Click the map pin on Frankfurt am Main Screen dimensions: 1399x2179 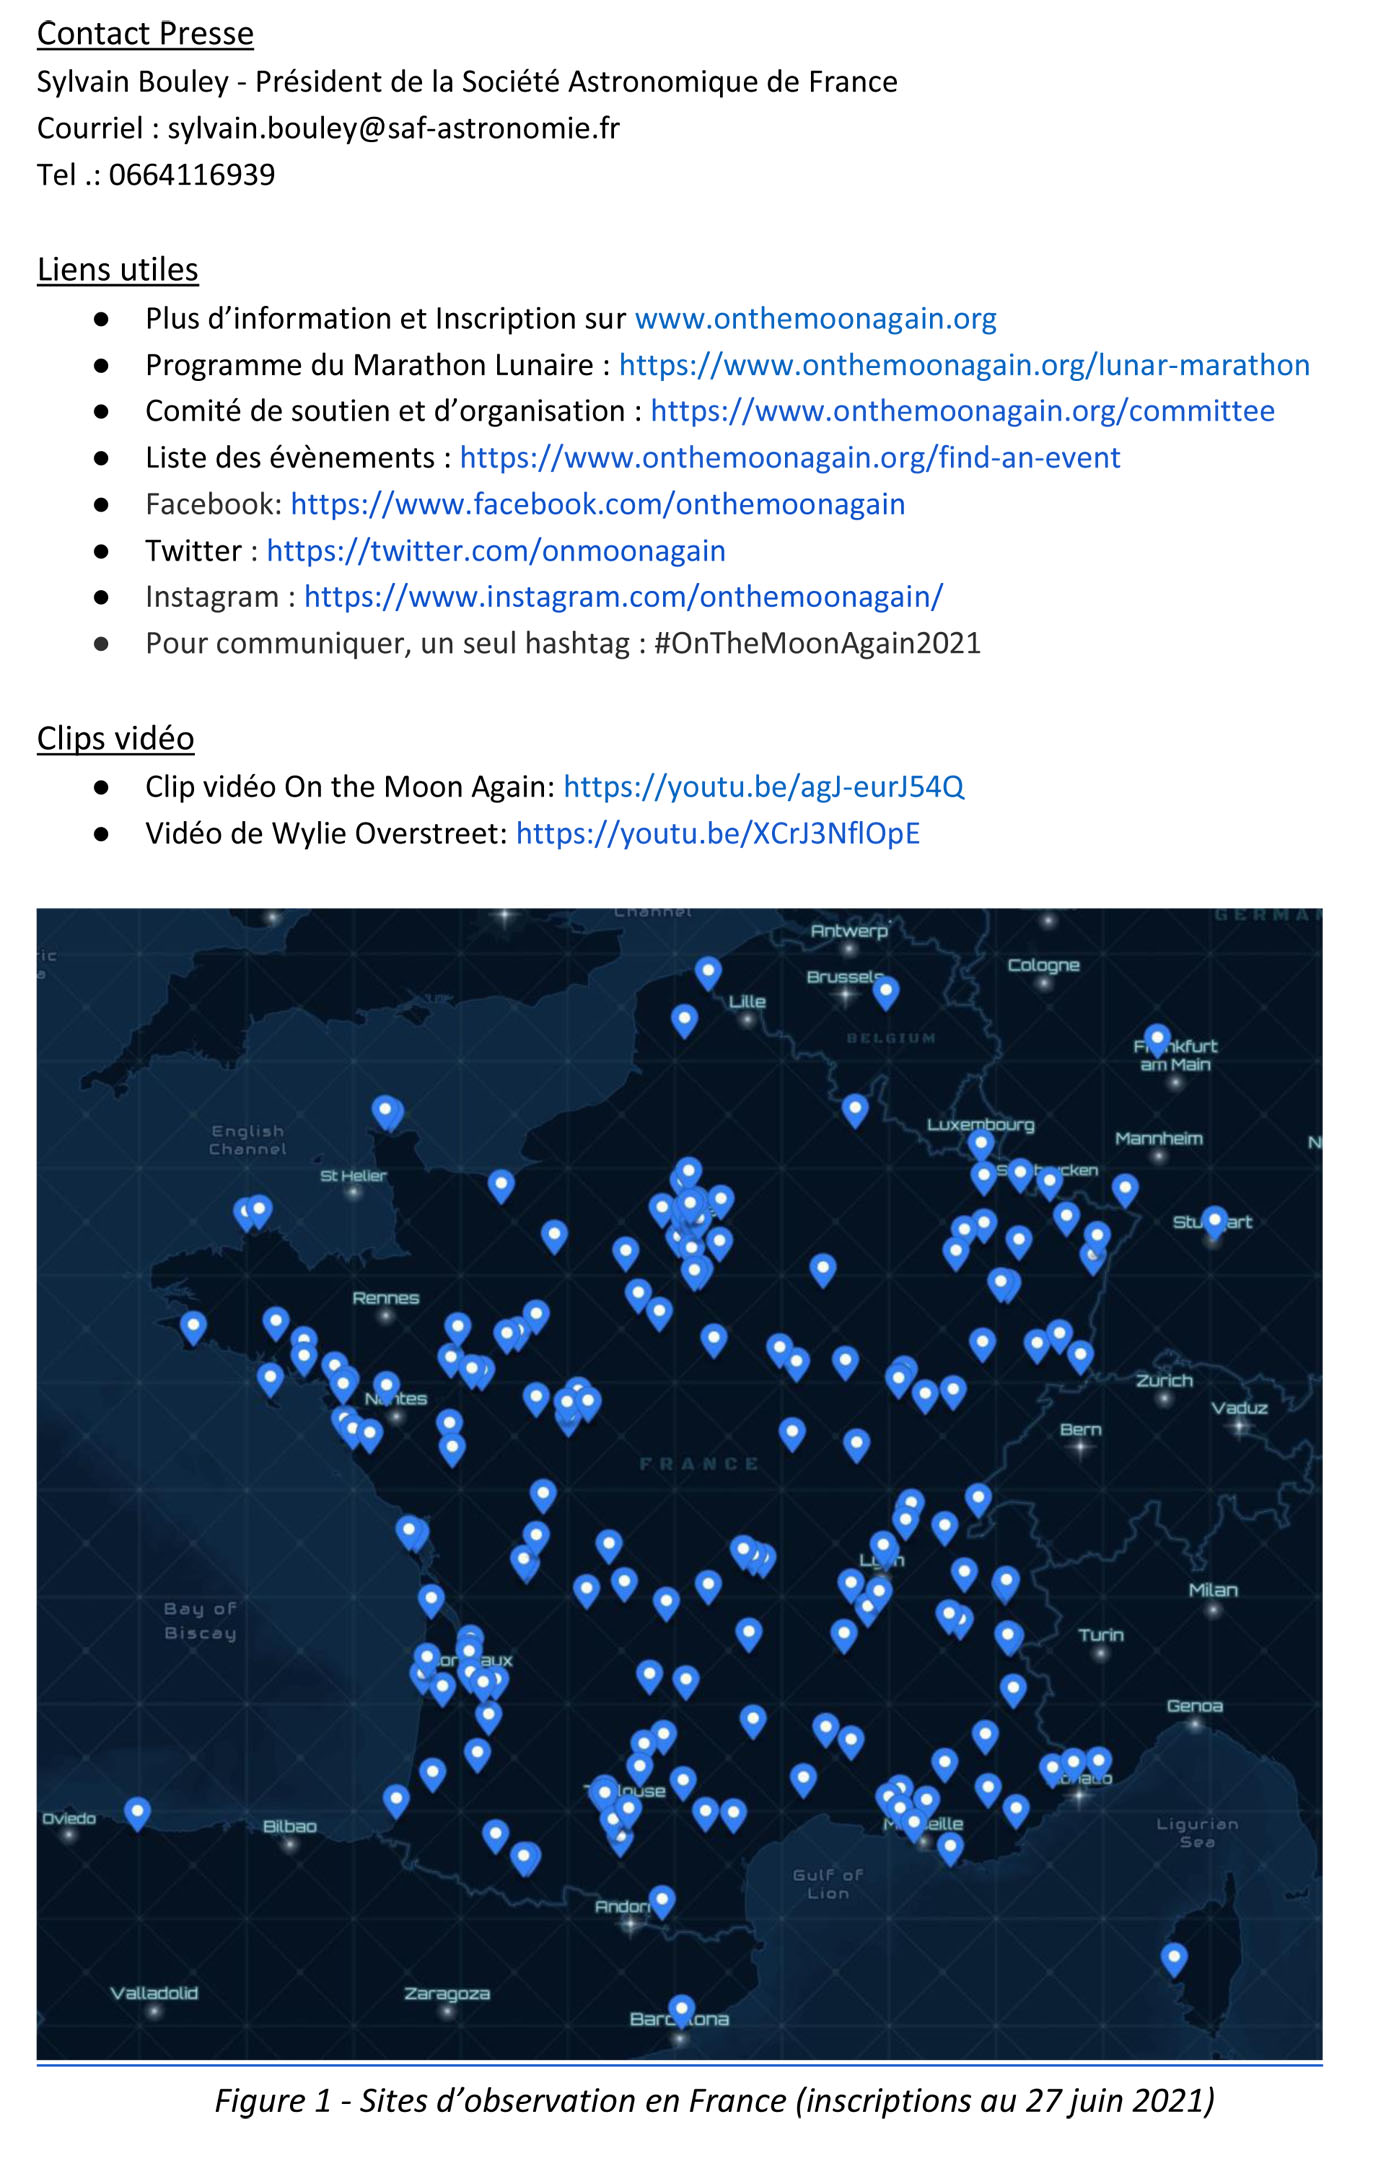click(x=1156, y=1039)
